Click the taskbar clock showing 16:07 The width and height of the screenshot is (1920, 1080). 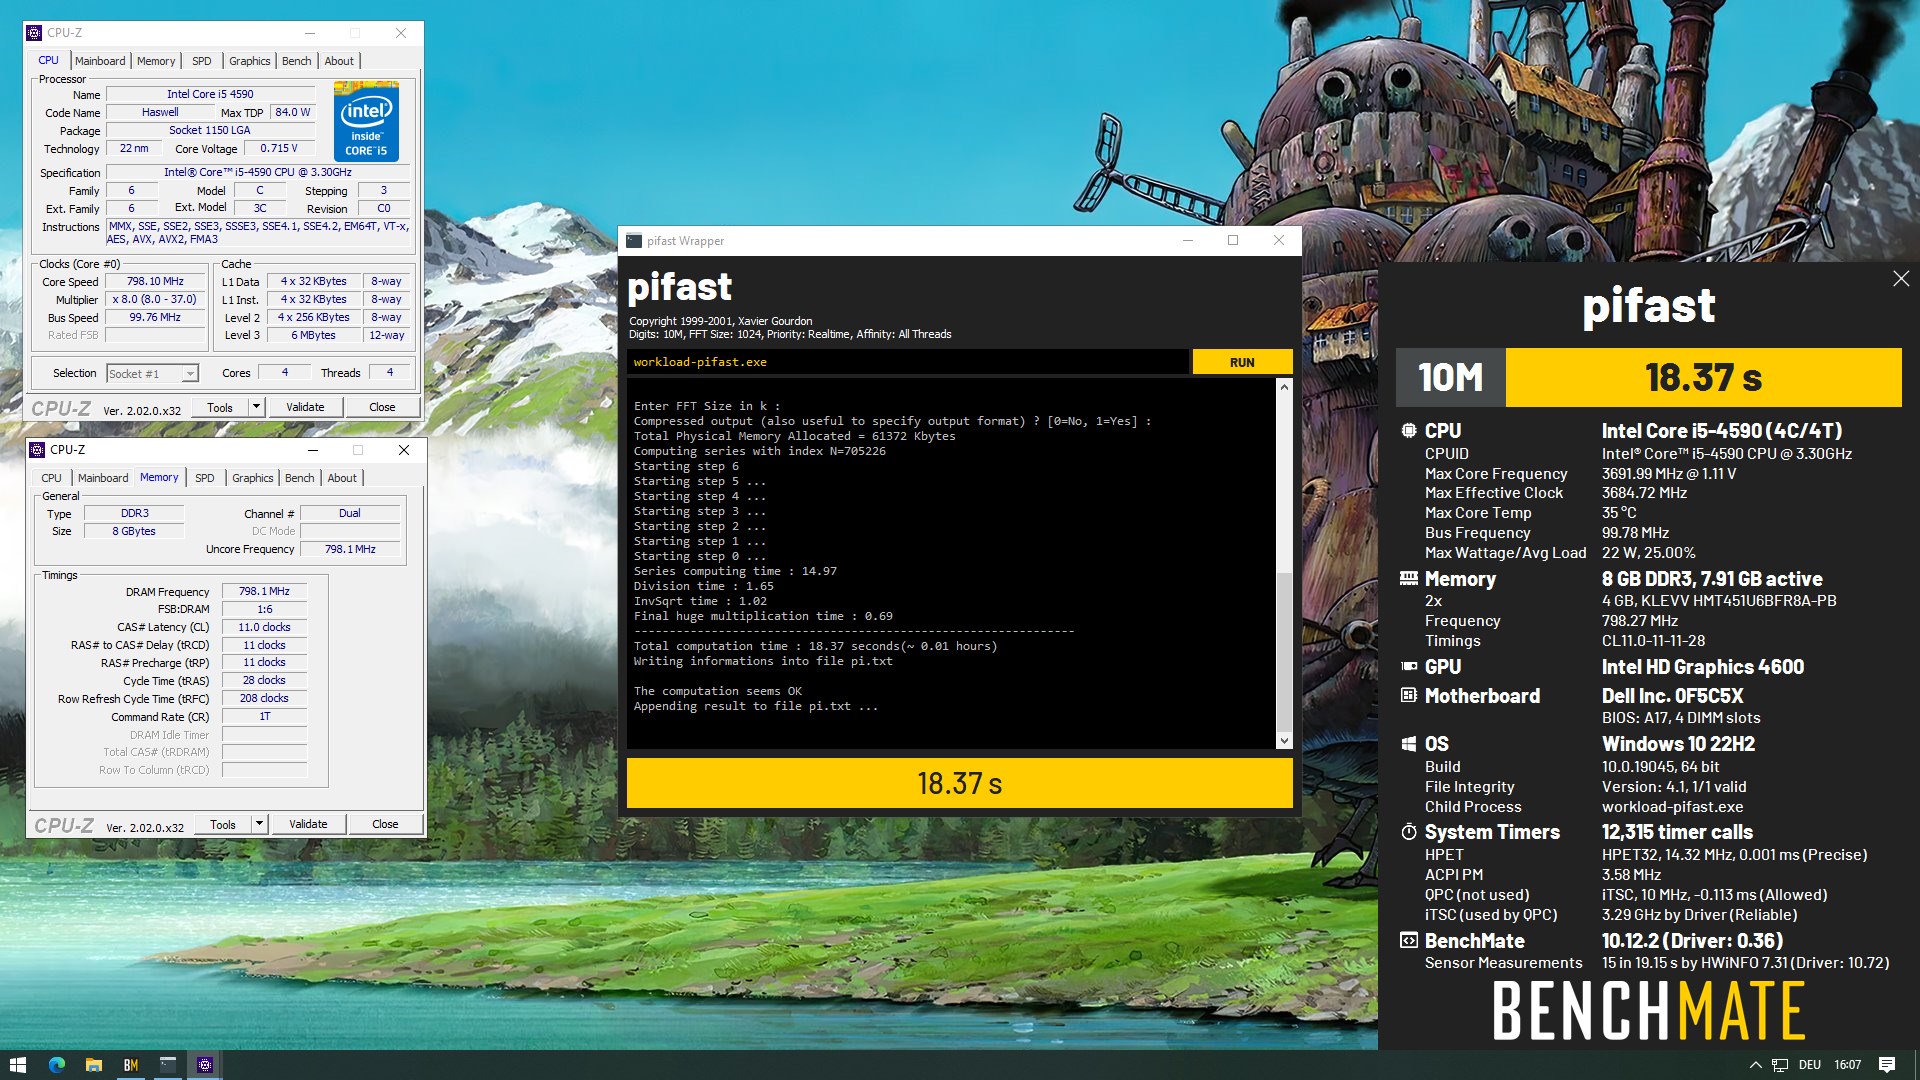point(1847,1065)
